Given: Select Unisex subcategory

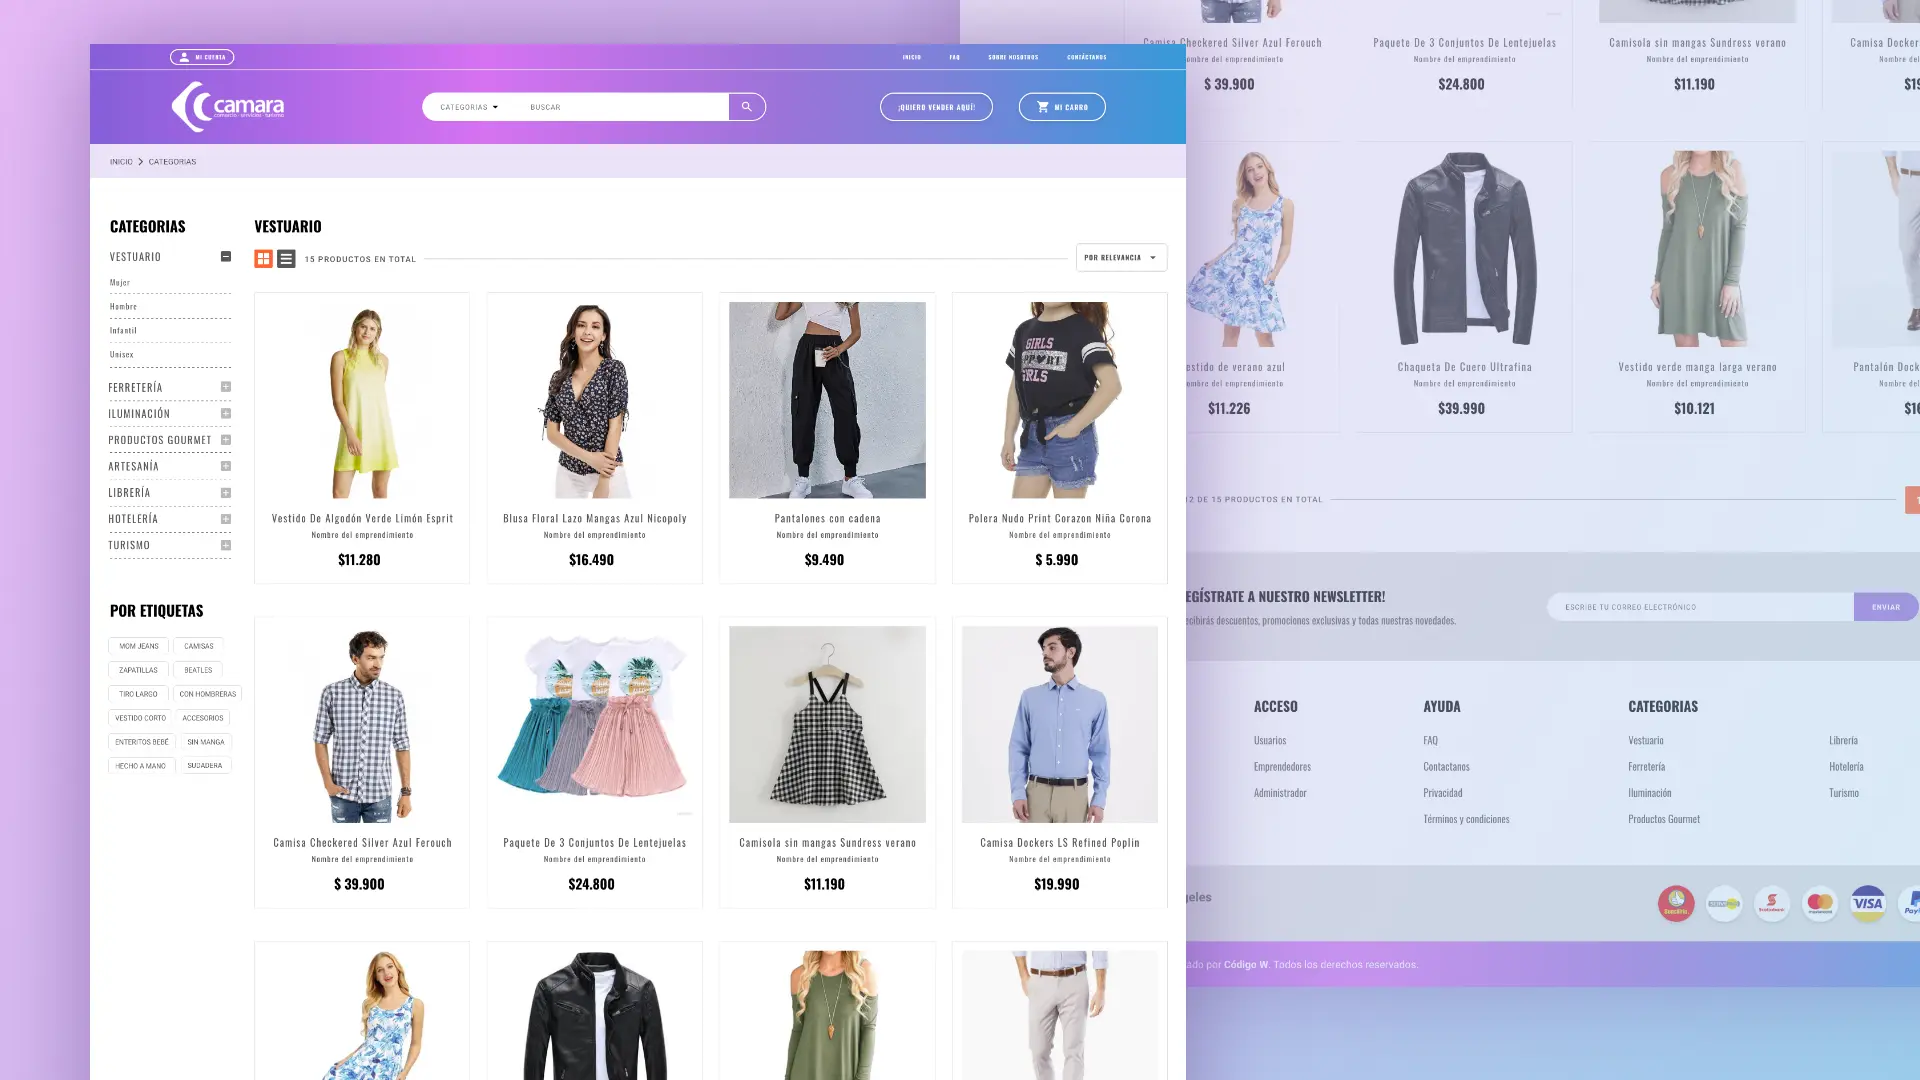Looking at the screenshot, I should point(121,355).
